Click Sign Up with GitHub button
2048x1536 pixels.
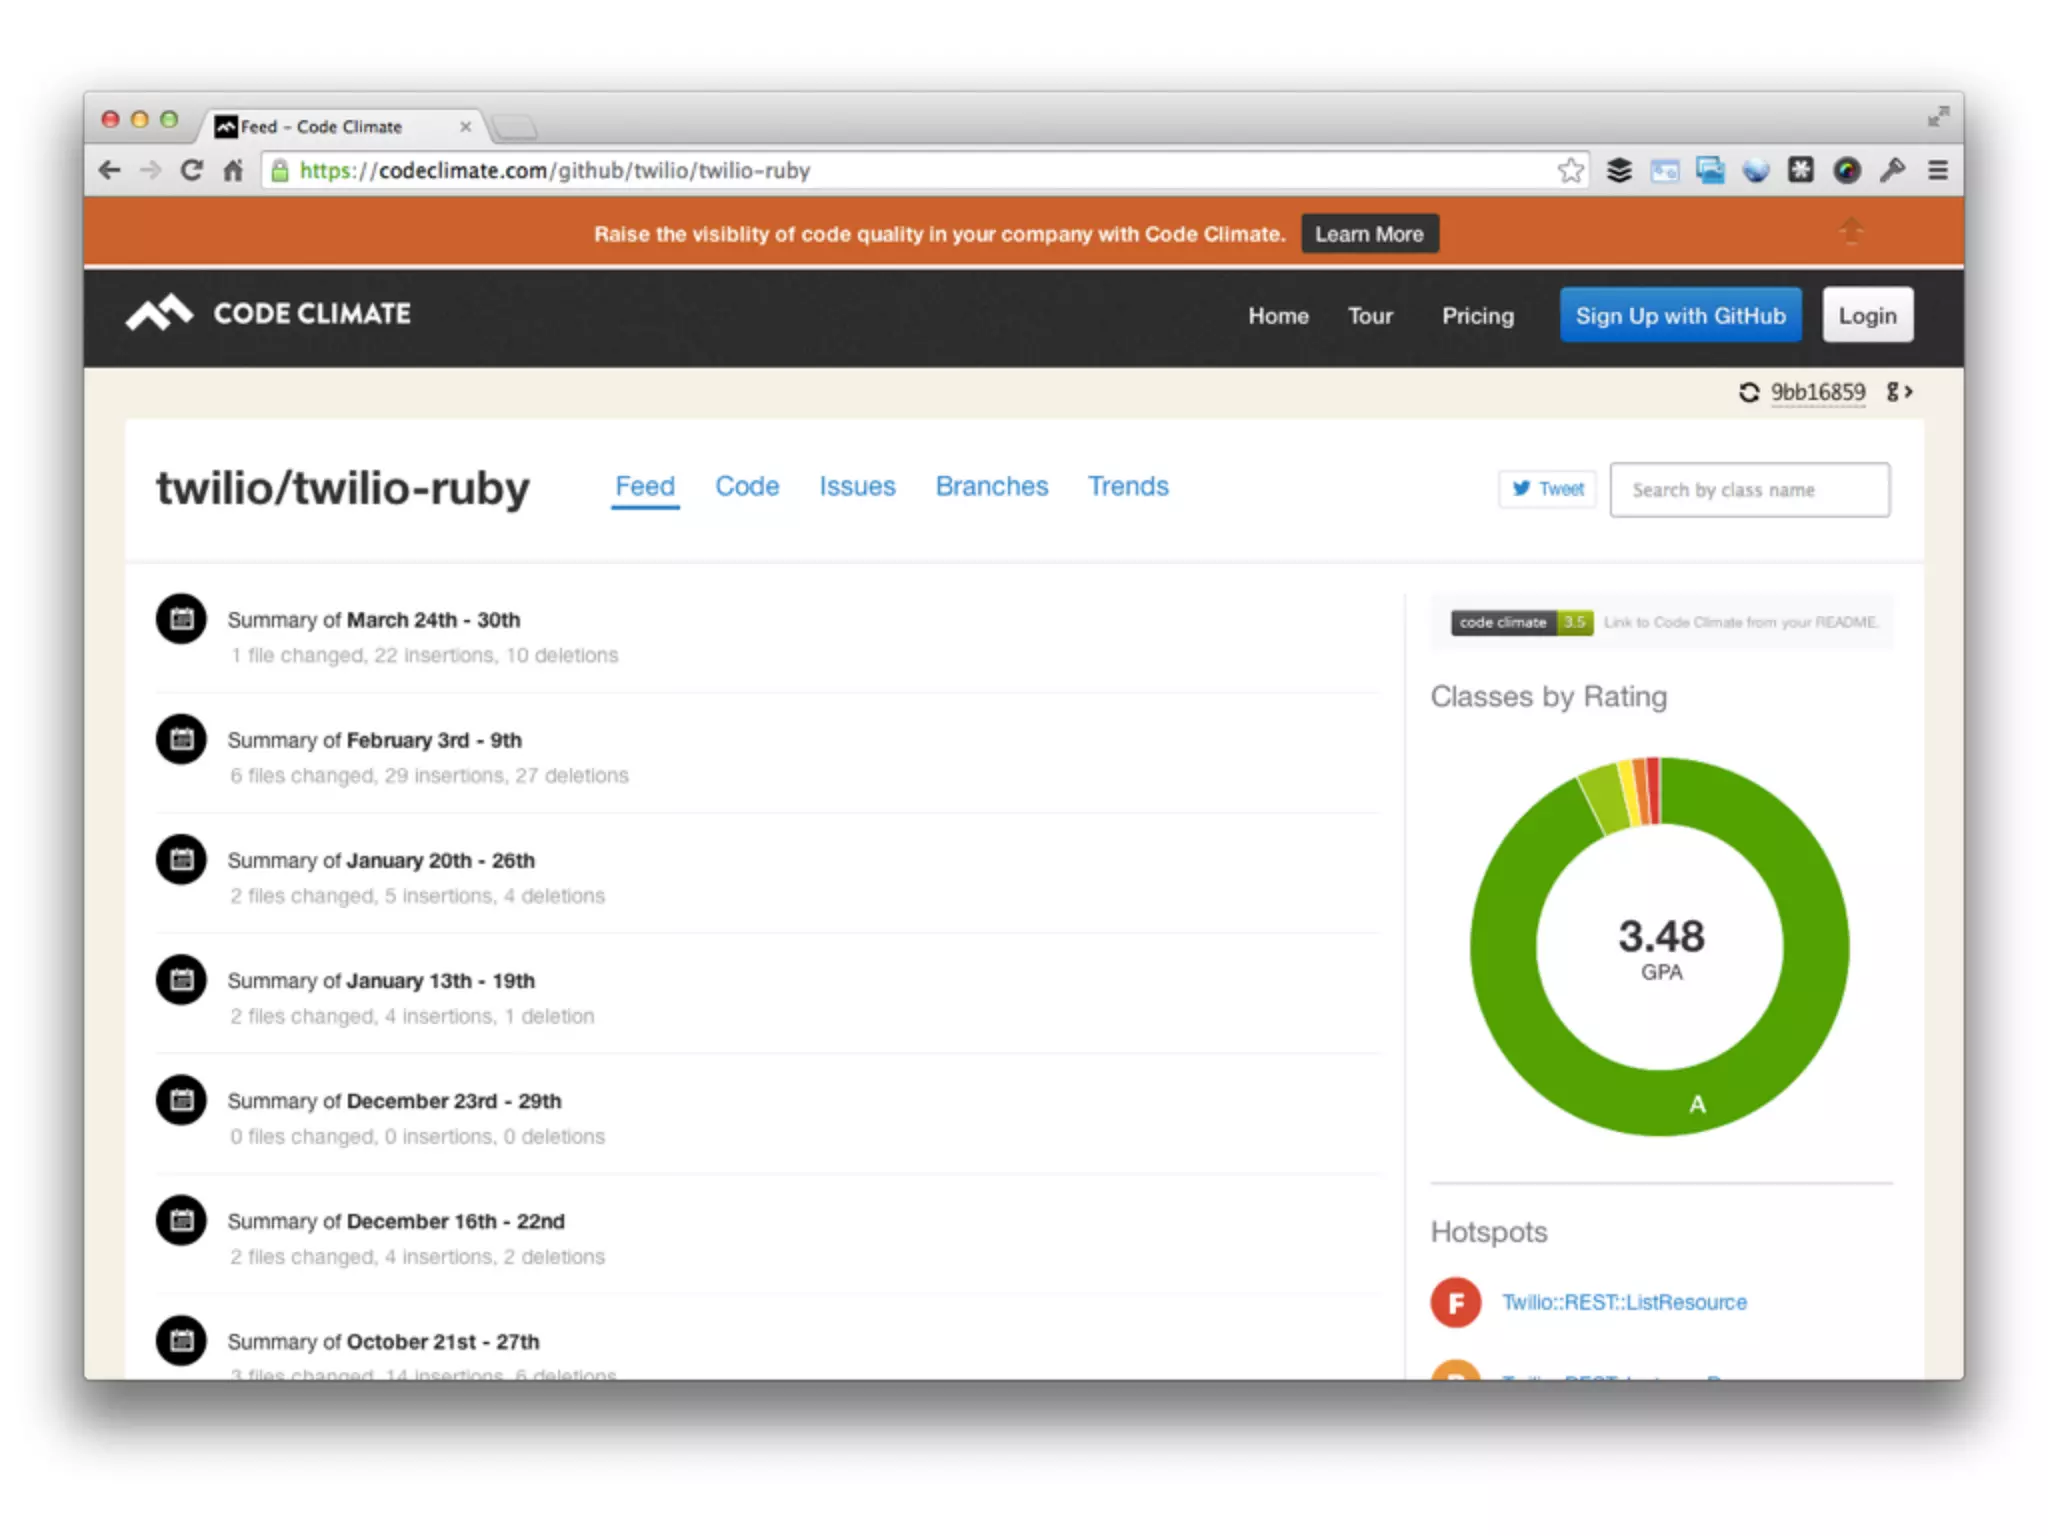1680,316
